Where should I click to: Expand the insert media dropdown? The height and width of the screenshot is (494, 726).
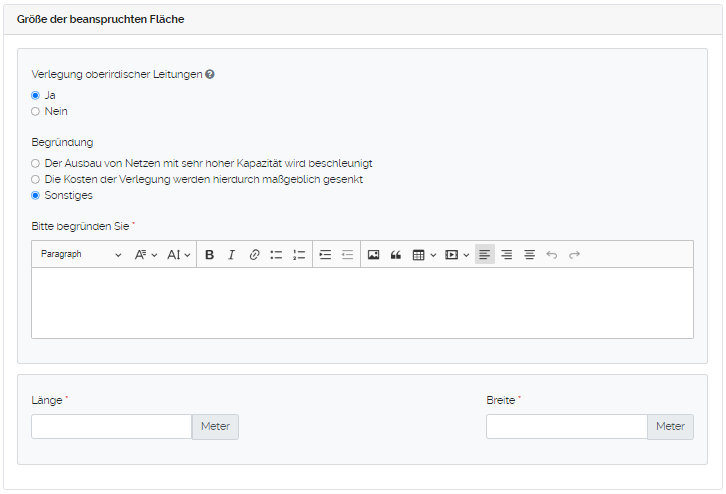click(x=457, y=255)
